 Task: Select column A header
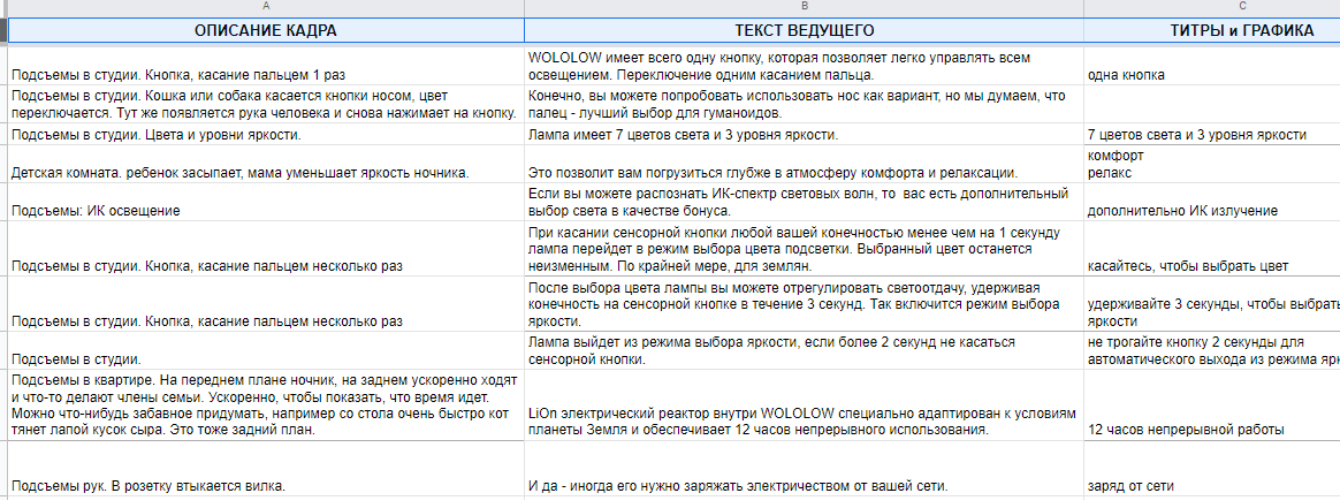[265, 7]
